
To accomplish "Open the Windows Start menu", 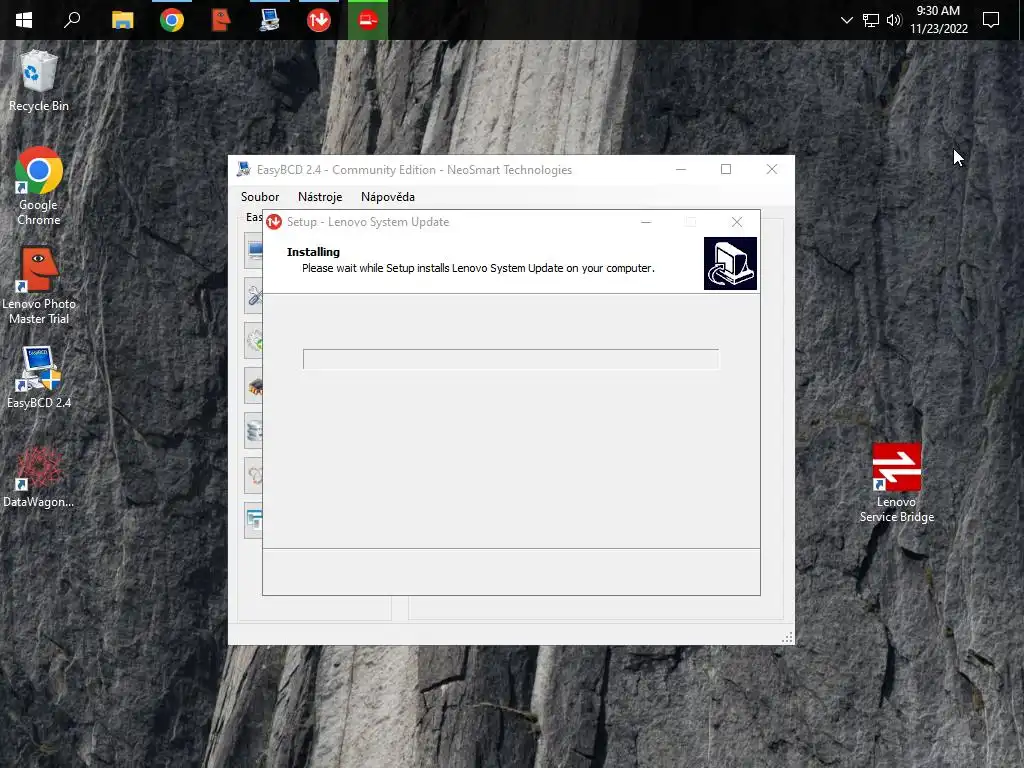I will 24,20.
